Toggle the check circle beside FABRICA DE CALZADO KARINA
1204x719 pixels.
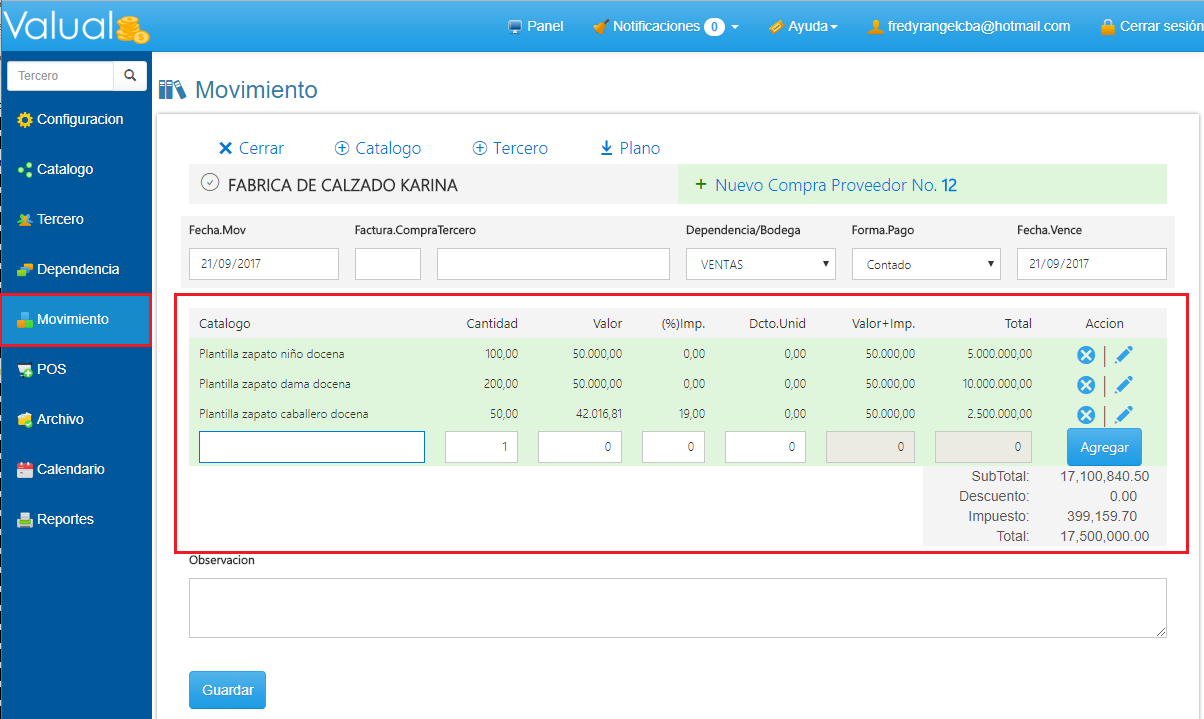[209, 183]
